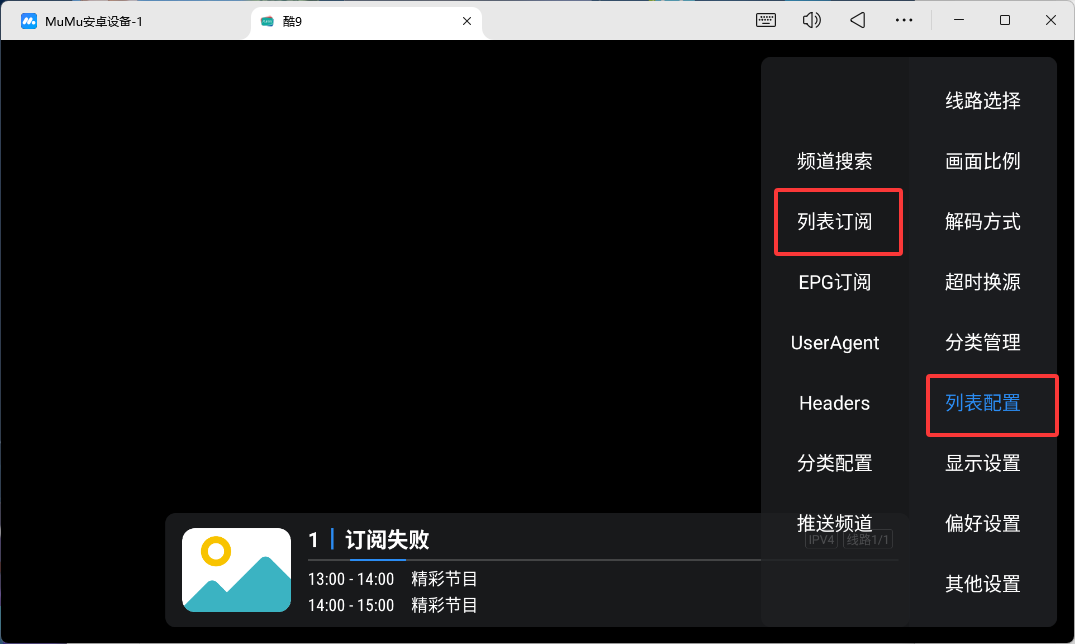Click the back triangle icon

click(858, 21)
